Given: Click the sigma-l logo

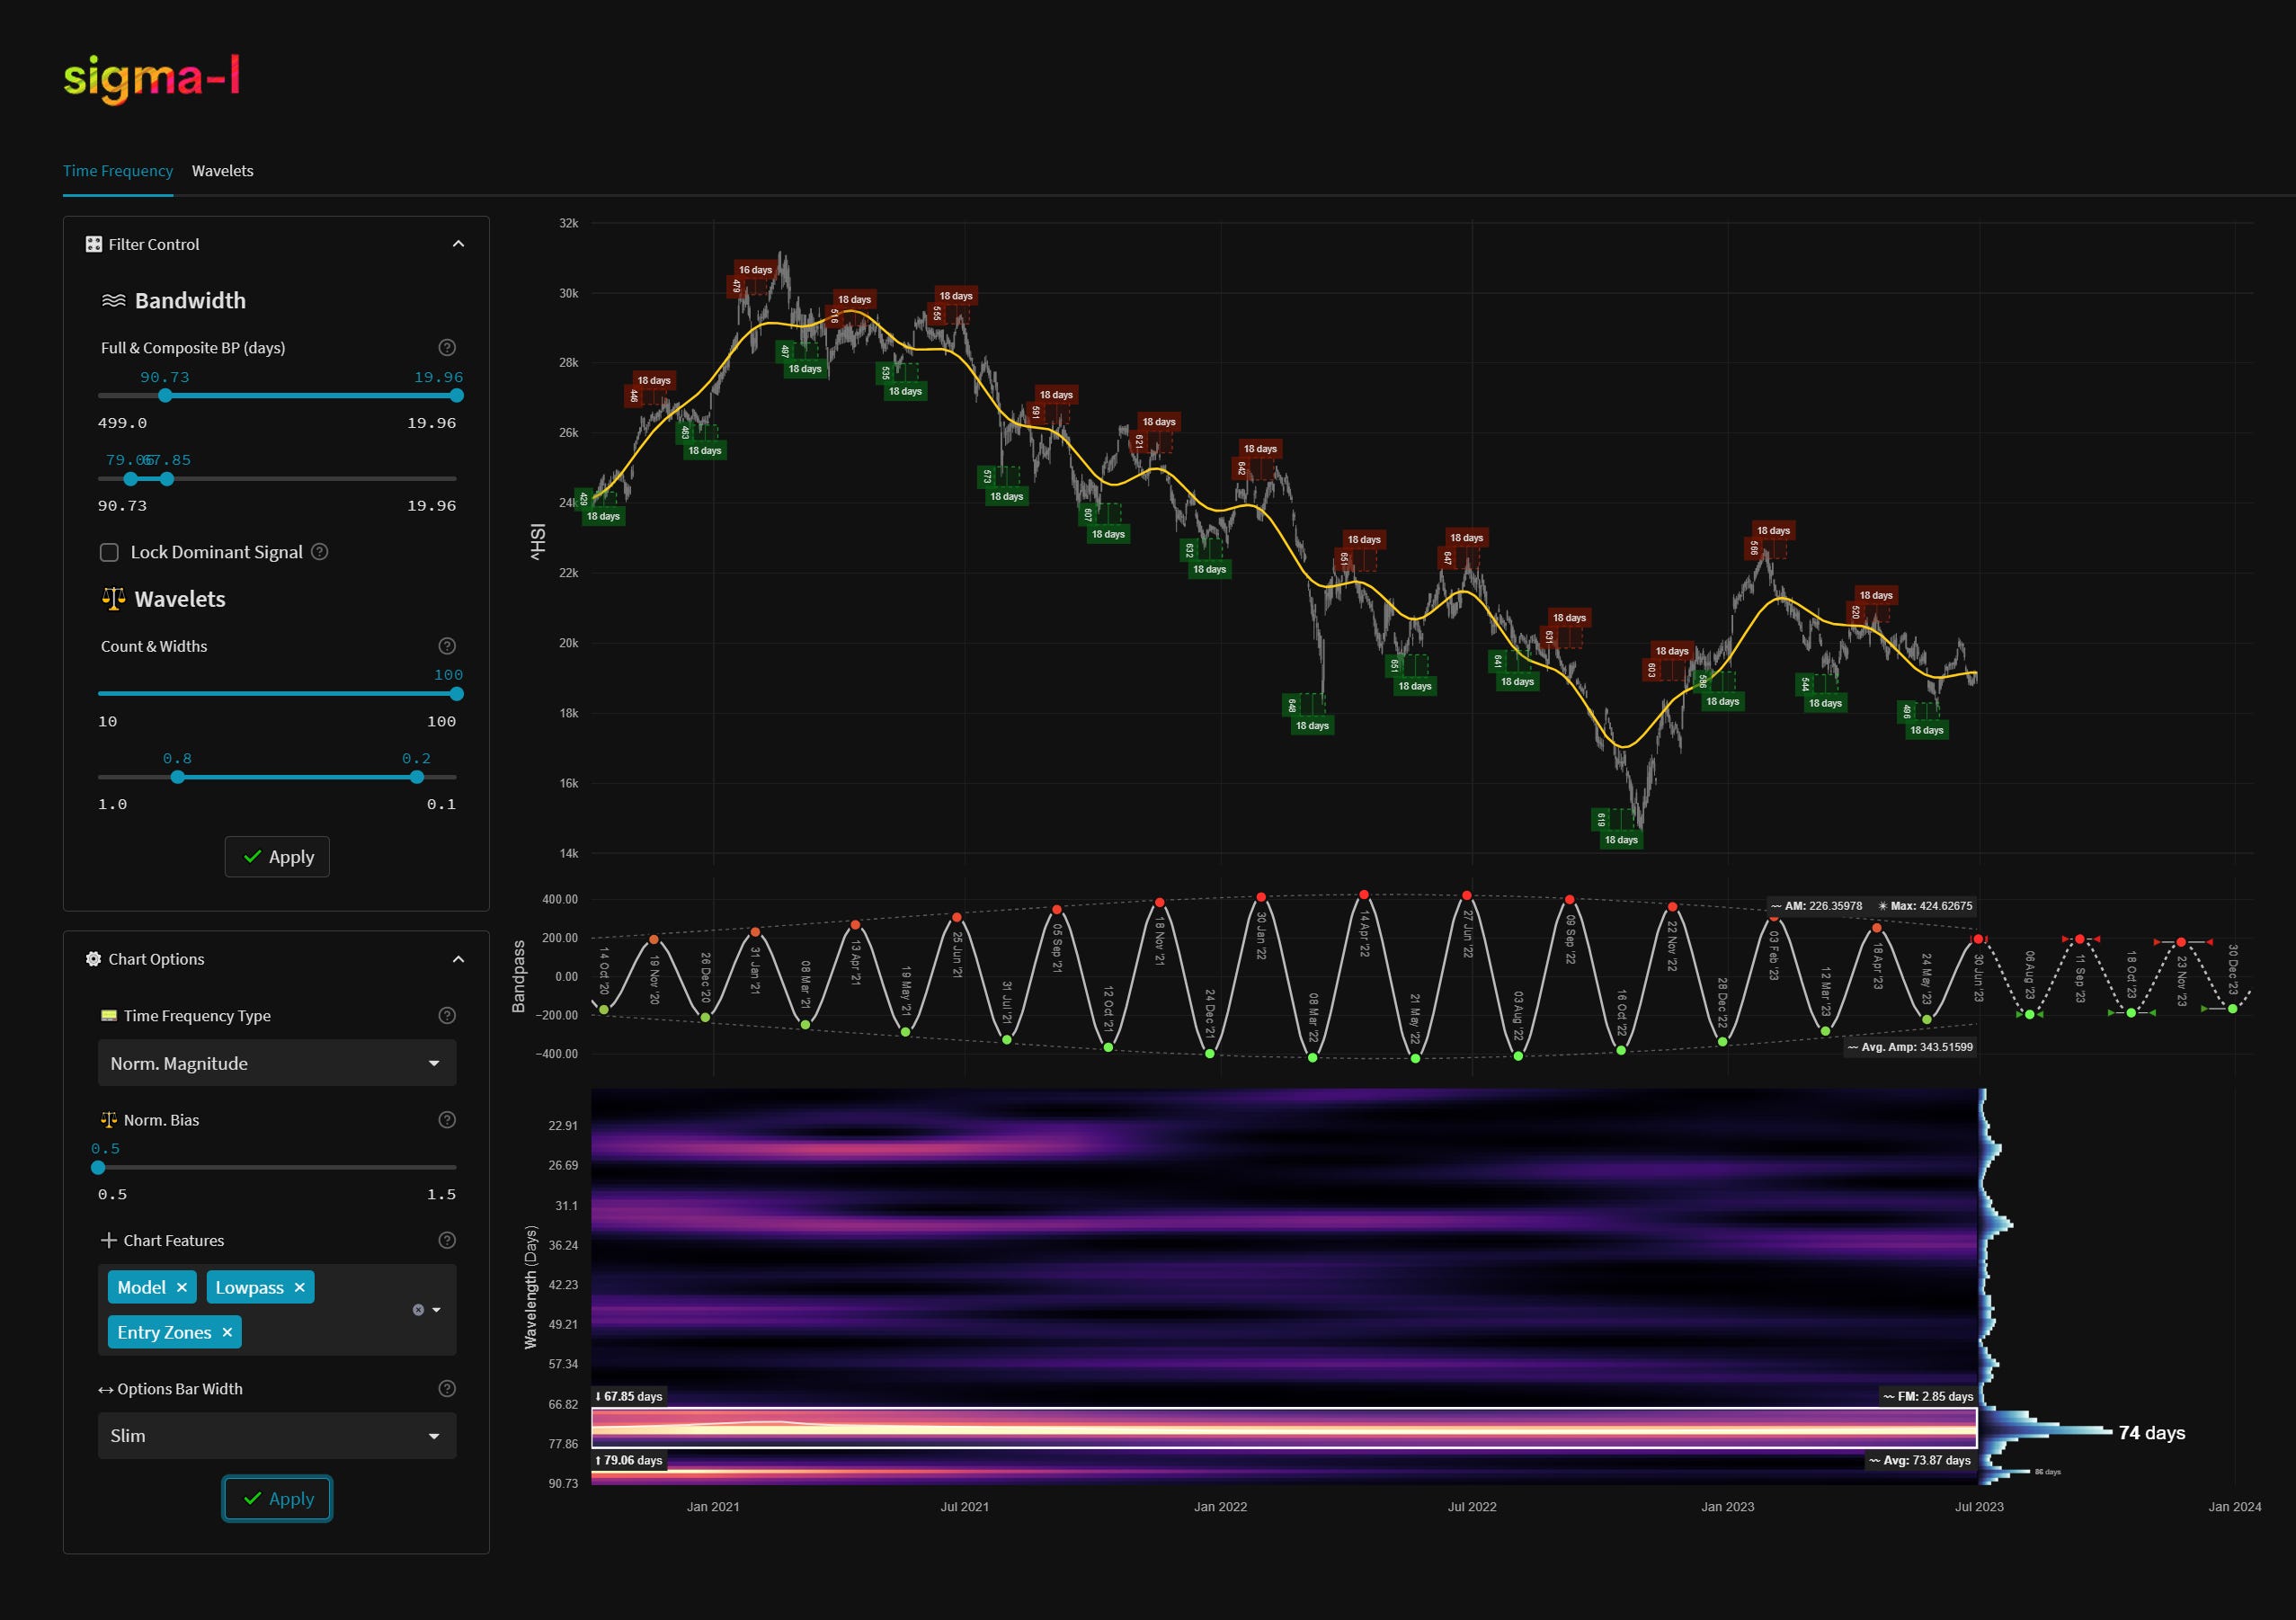Looking at the screenshot, I should (151, 78).
